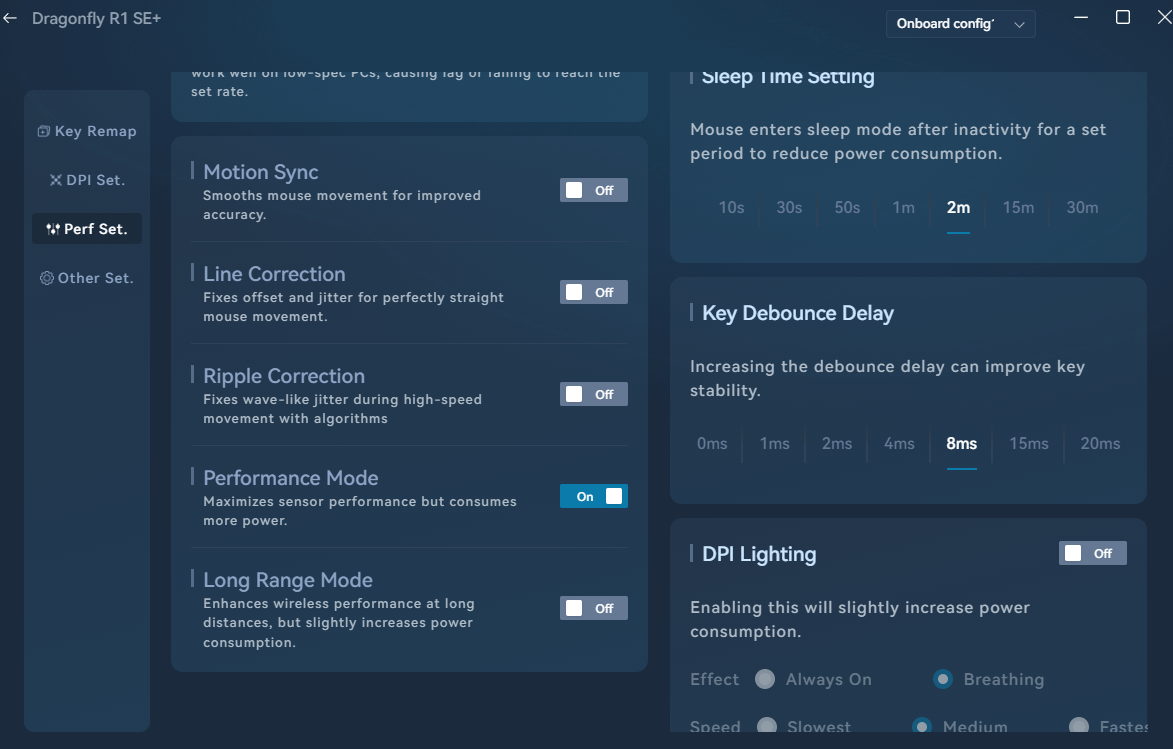Turn on Line Correction

click(593, 292)
